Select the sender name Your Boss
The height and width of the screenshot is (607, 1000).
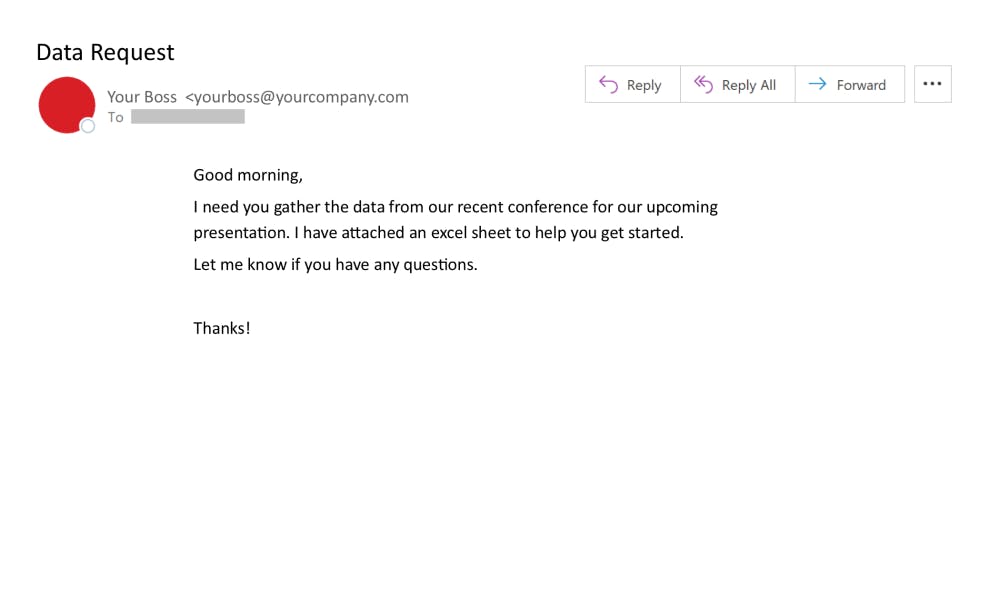[x=142, y=97]
